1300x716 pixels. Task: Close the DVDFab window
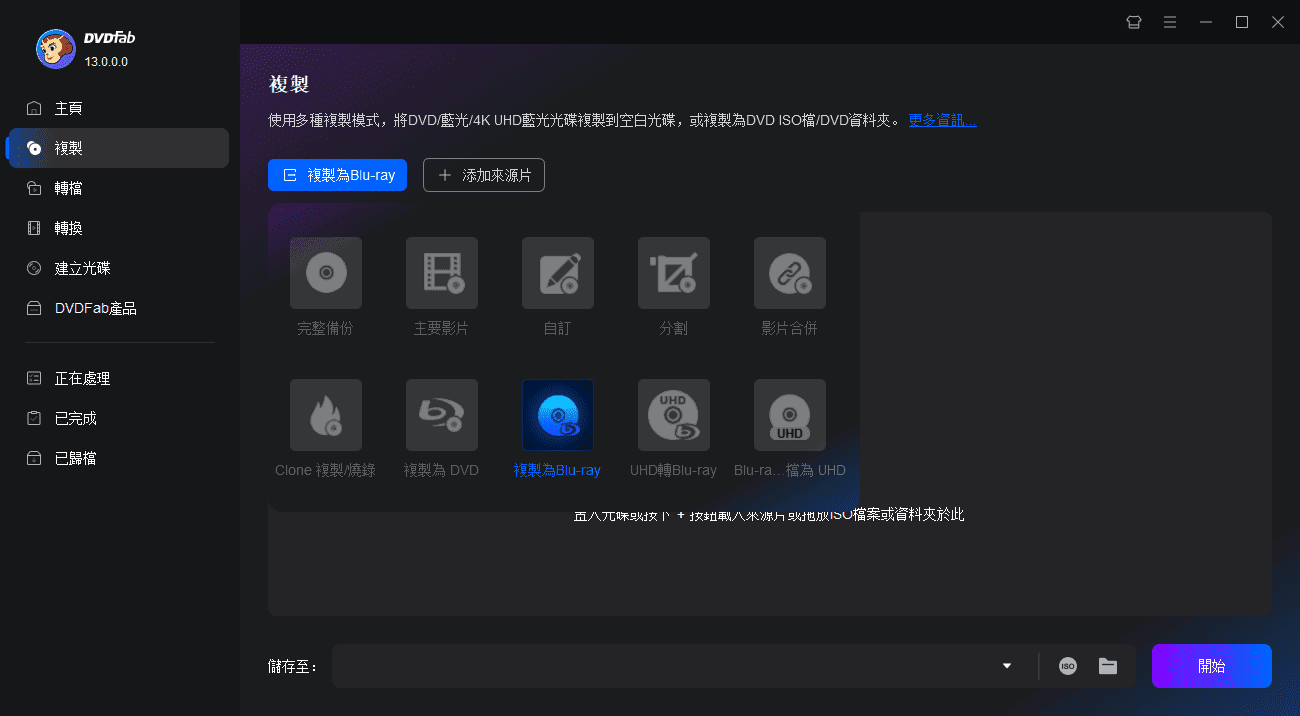tap(1278, 22)
